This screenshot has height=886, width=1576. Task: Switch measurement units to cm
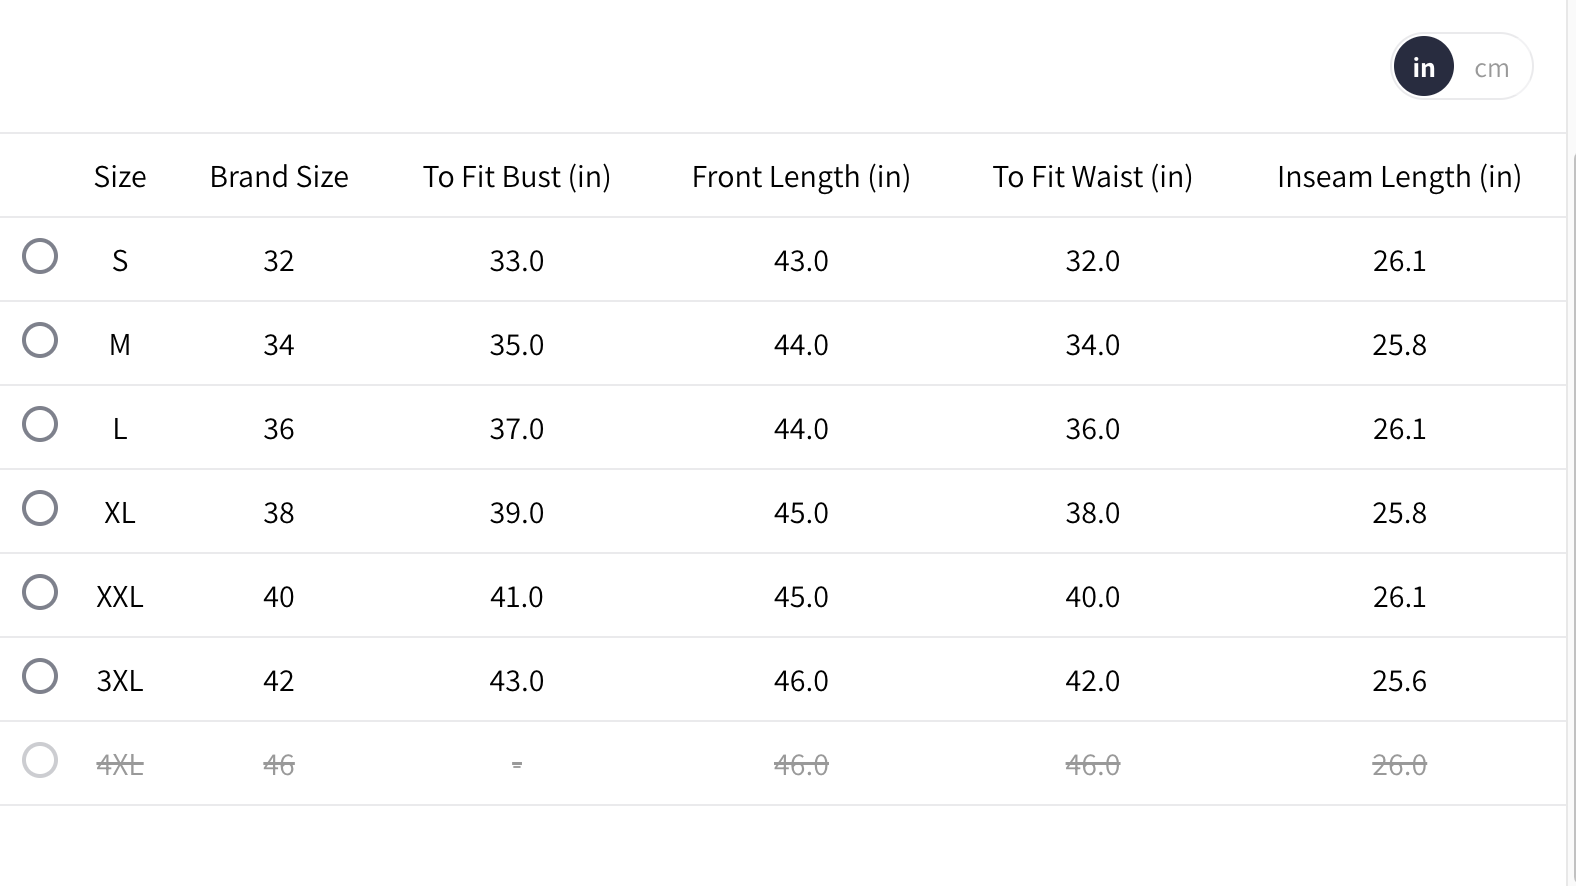[x=1491, y=68]
